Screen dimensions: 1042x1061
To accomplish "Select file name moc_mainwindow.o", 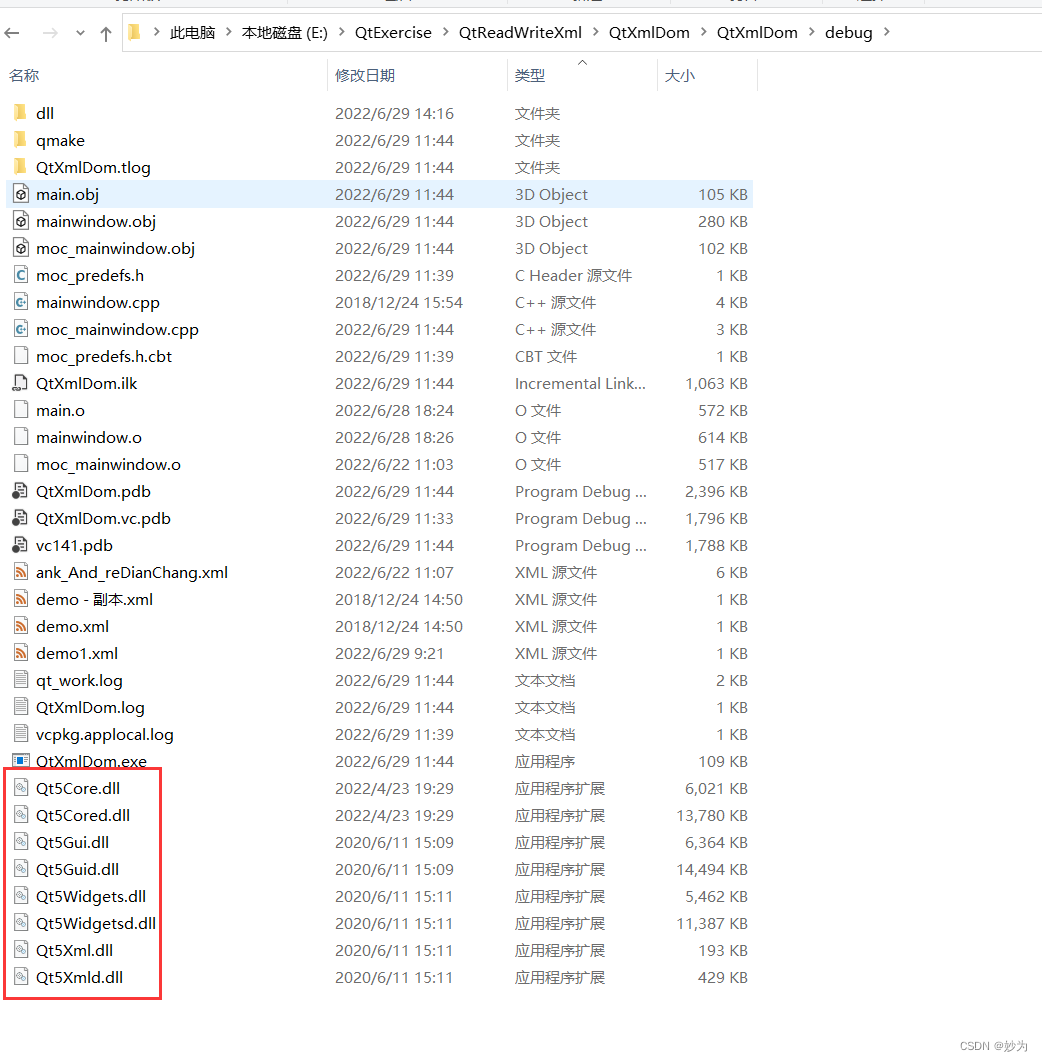I will click(x=108, y=465).
